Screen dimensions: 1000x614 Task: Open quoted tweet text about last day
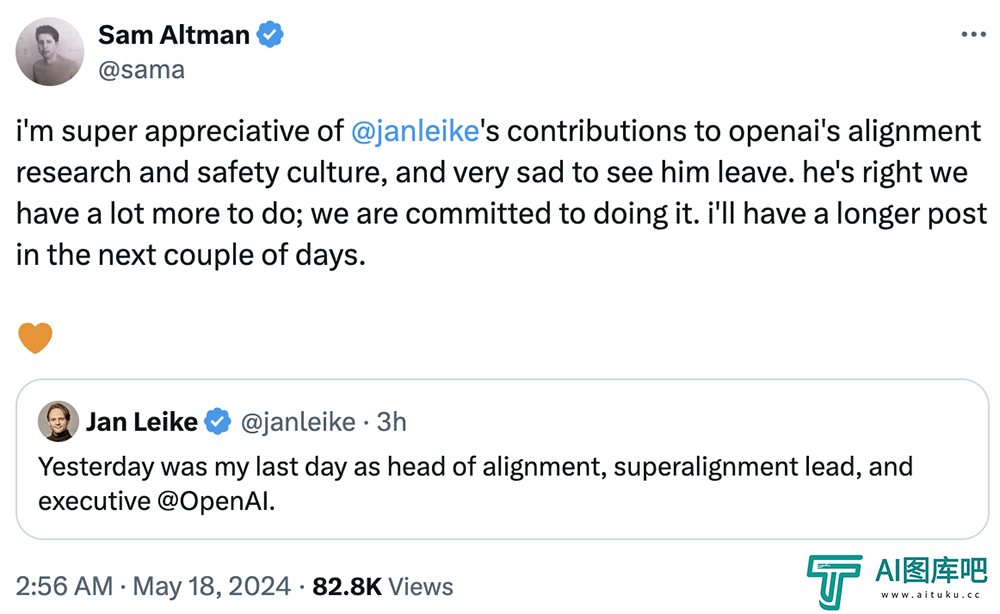coord(475,484)
